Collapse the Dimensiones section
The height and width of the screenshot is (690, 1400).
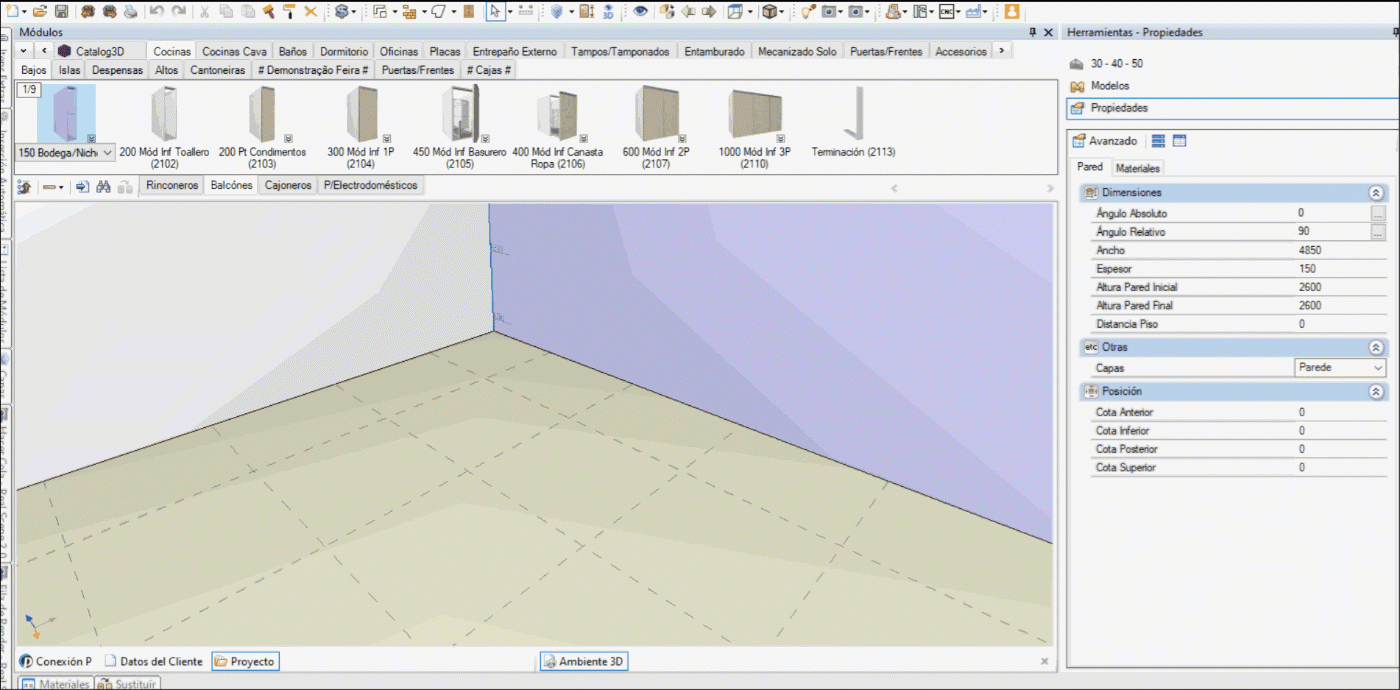point(1376,192)
